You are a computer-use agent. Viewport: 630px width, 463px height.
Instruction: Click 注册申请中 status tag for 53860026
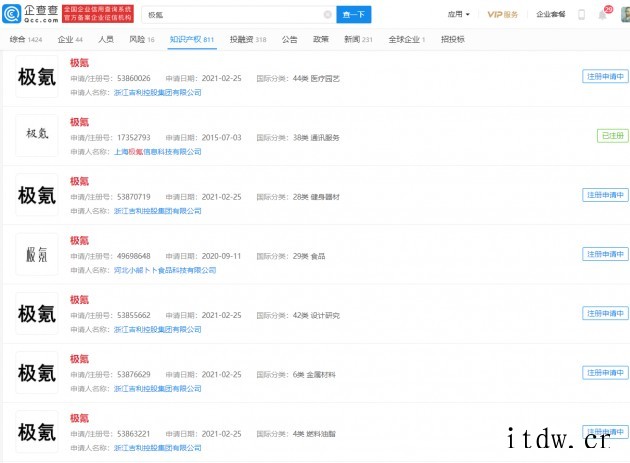pyautogui.click(x=605, y=76)
